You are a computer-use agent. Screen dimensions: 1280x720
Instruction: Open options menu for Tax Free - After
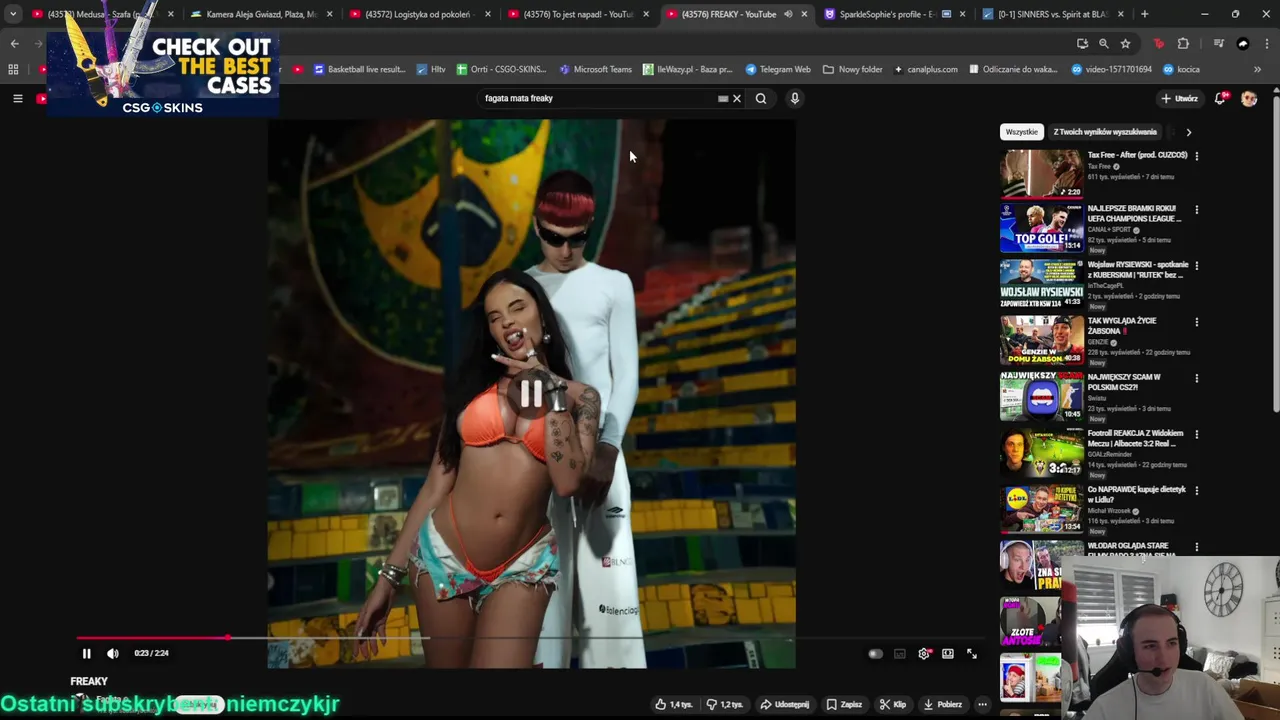click(1196, 156)
